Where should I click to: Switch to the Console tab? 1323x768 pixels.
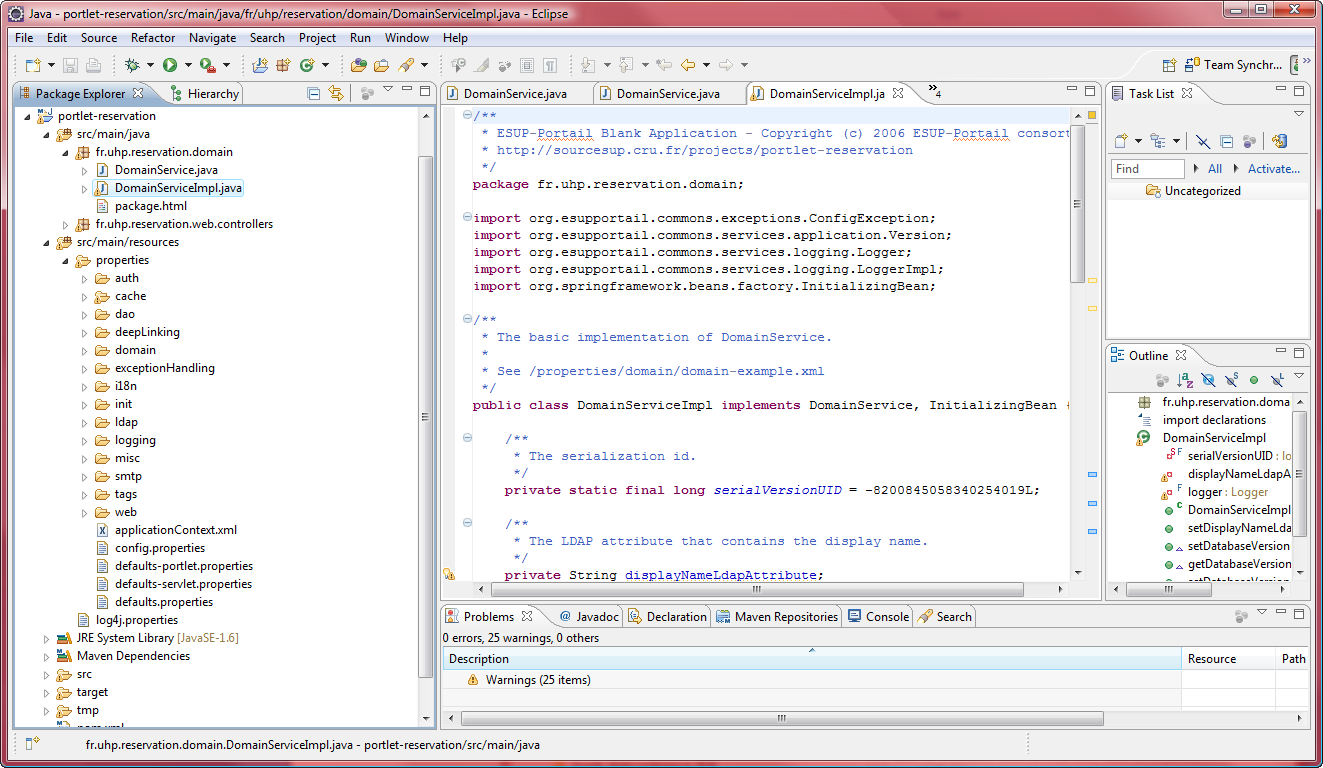coord(886,617)
